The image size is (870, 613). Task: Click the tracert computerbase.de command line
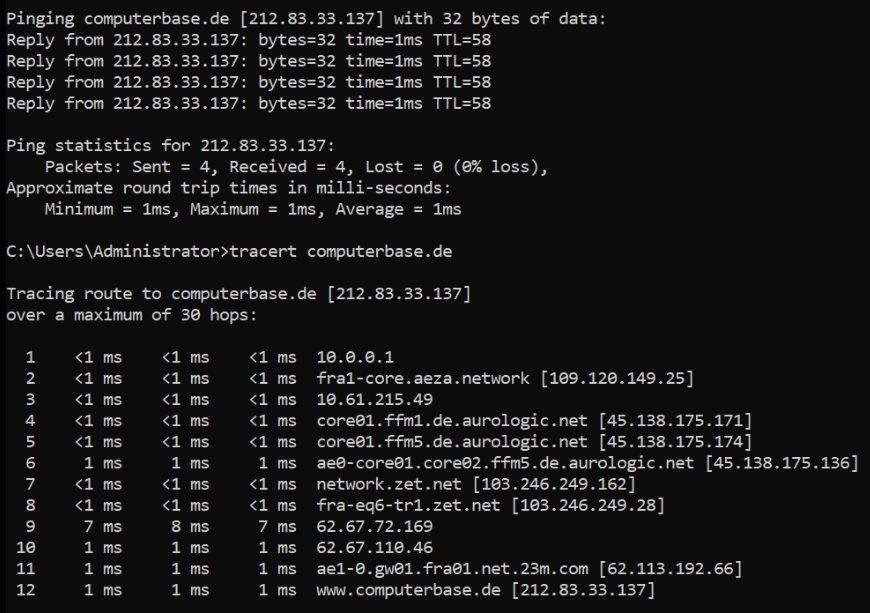229,251
